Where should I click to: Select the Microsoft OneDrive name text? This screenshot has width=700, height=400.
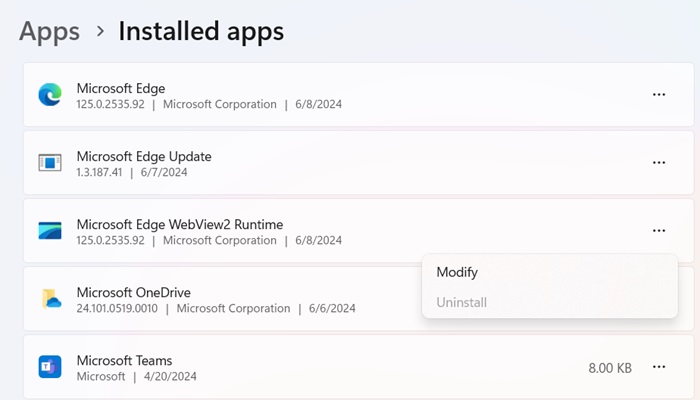(x=133, y=292)
